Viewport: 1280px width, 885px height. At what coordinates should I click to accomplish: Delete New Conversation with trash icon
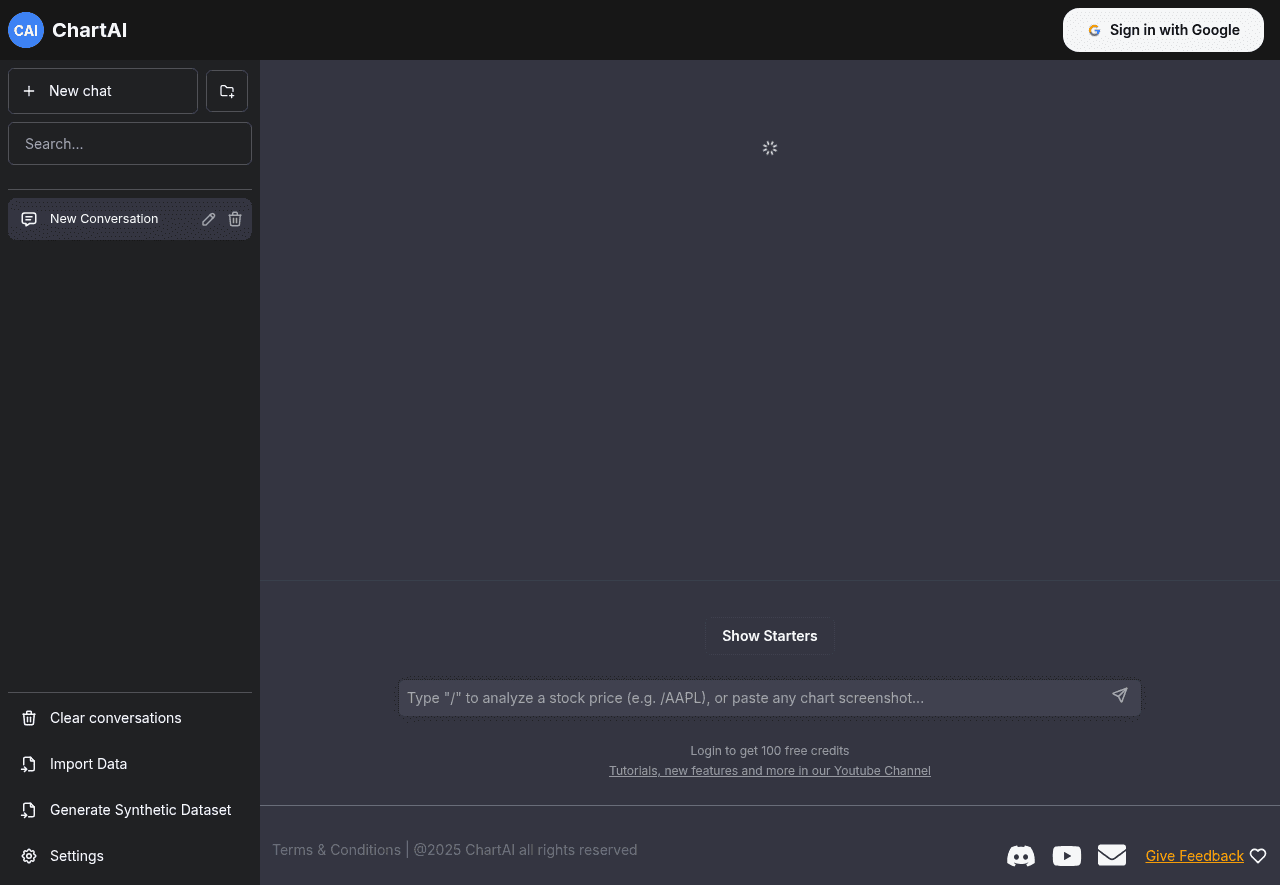pos(235,219)
